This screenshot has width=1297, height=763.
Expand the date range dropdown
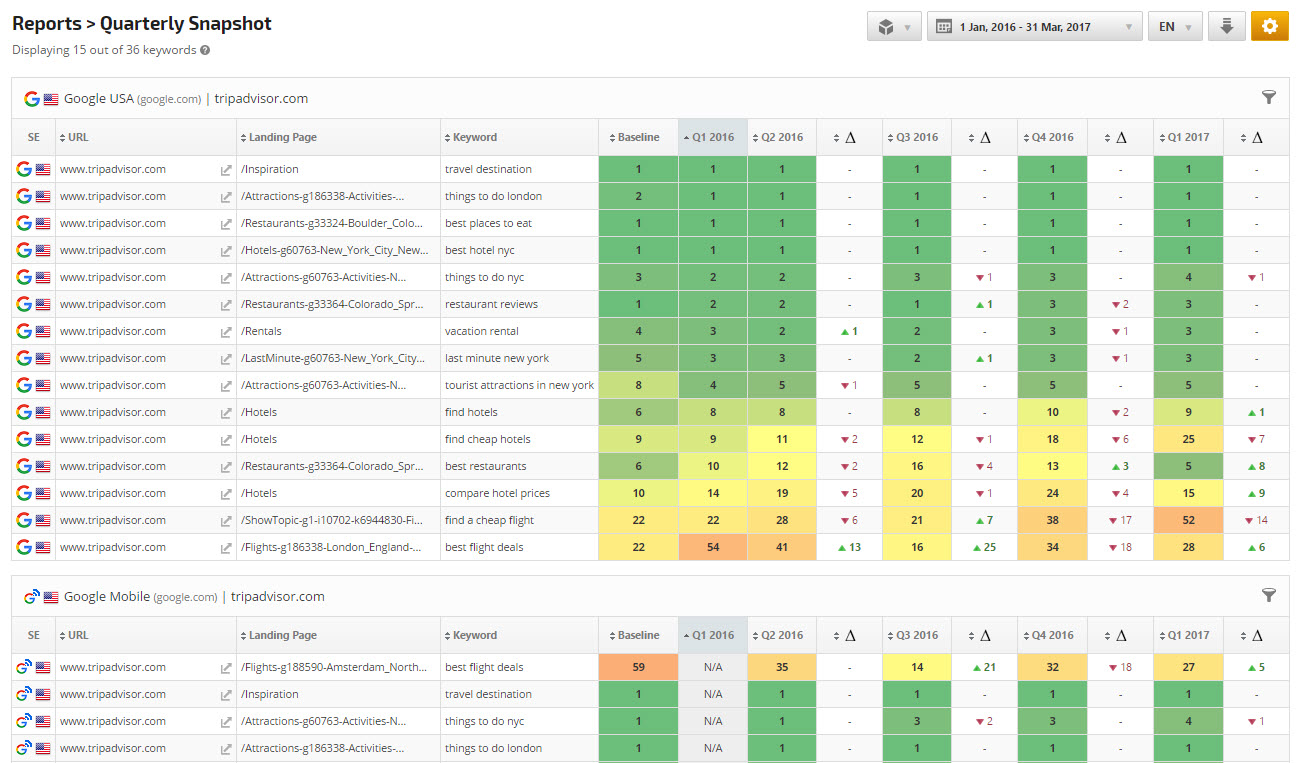click(1129, 27)
